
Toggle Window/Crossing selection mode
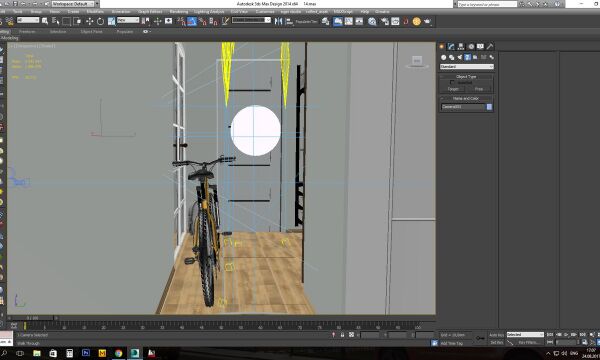click(77, 21)
